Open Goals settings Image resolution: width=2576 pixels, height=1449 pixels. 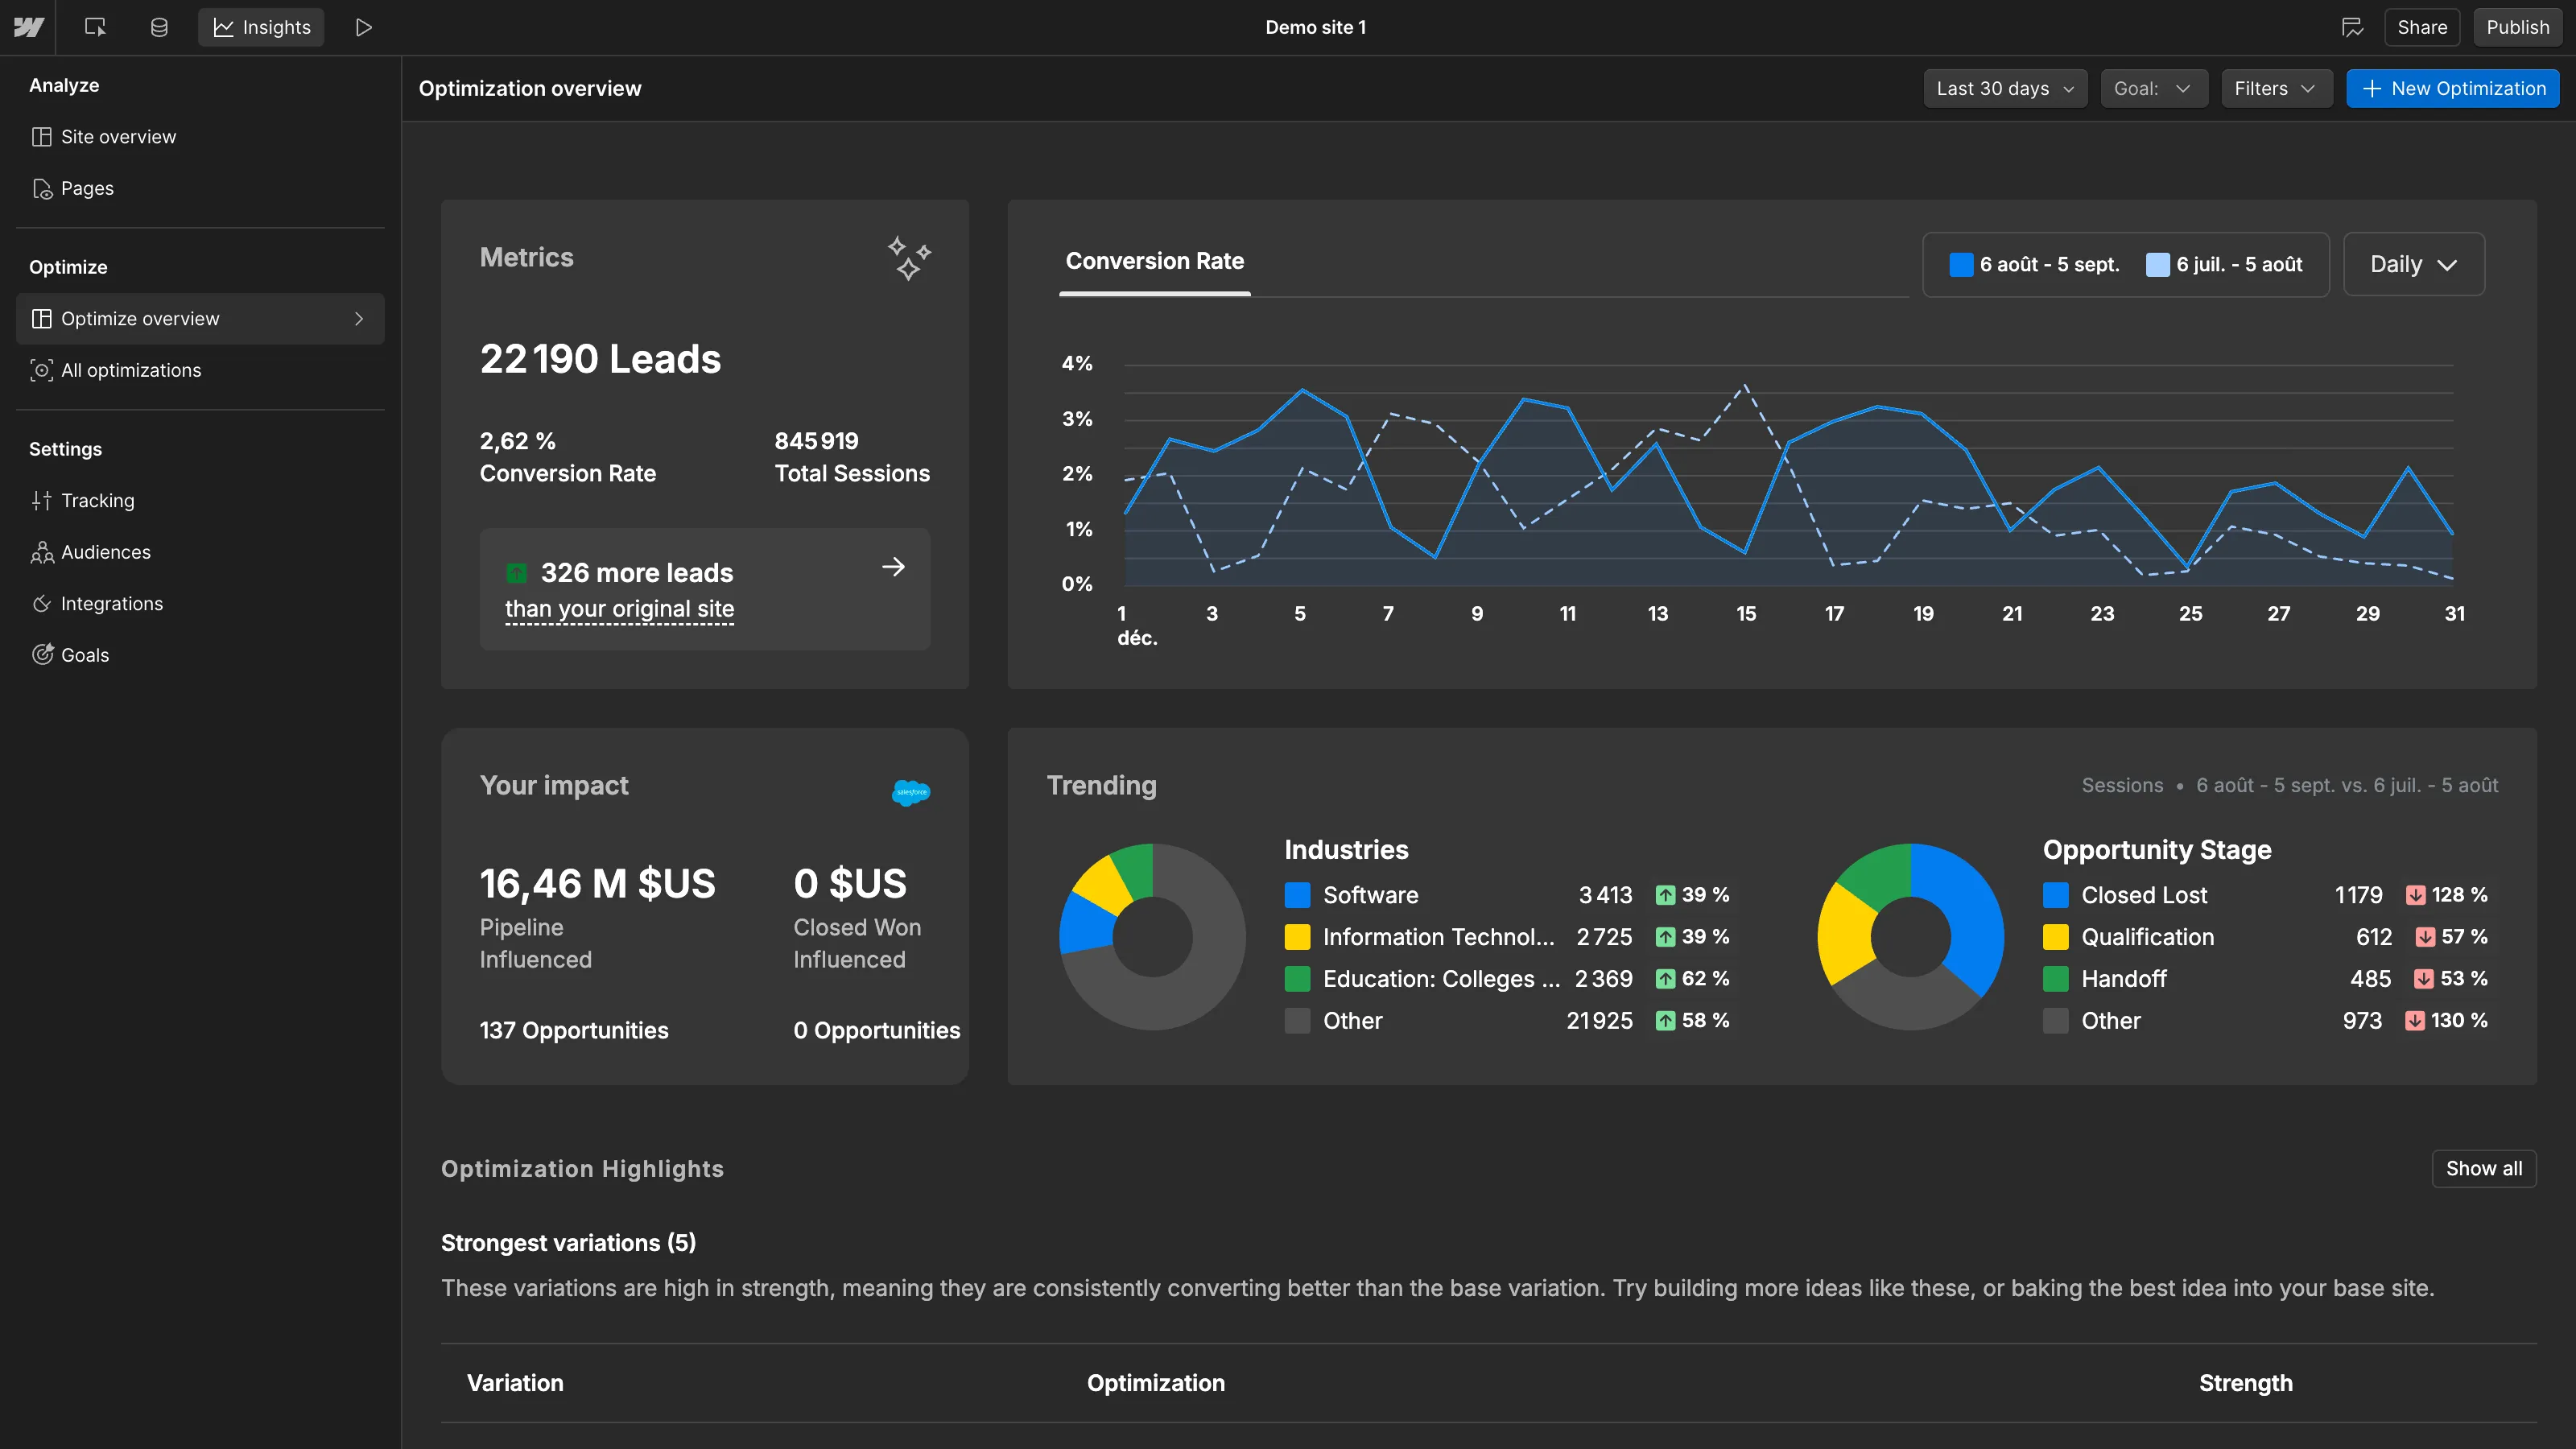click(x=200, y=655)
